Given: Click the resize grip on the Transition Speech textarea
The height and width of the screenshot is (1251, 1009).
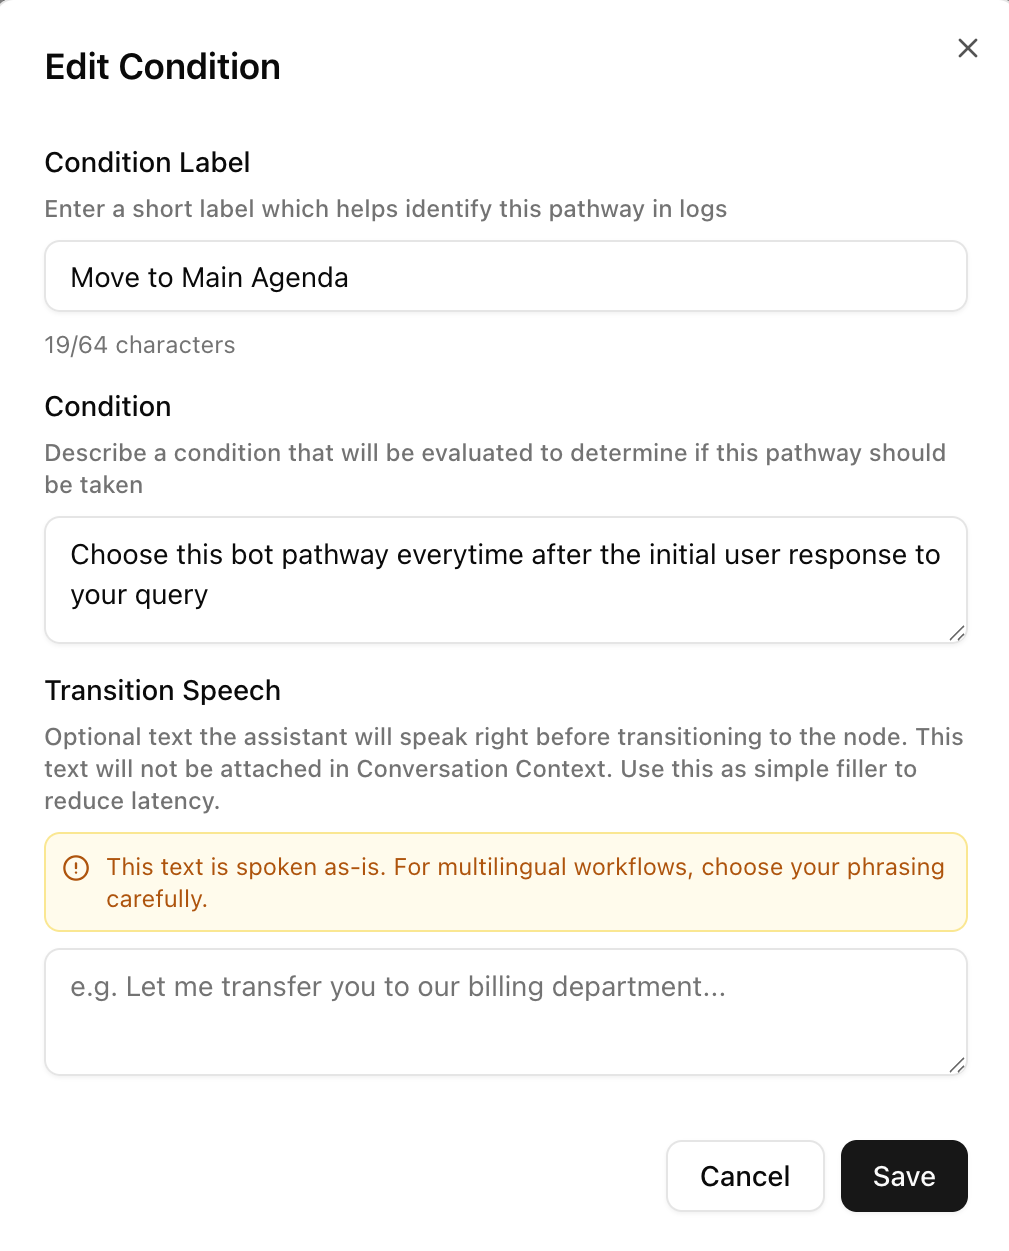Looking at the screenshot, I should (958, 1064).
